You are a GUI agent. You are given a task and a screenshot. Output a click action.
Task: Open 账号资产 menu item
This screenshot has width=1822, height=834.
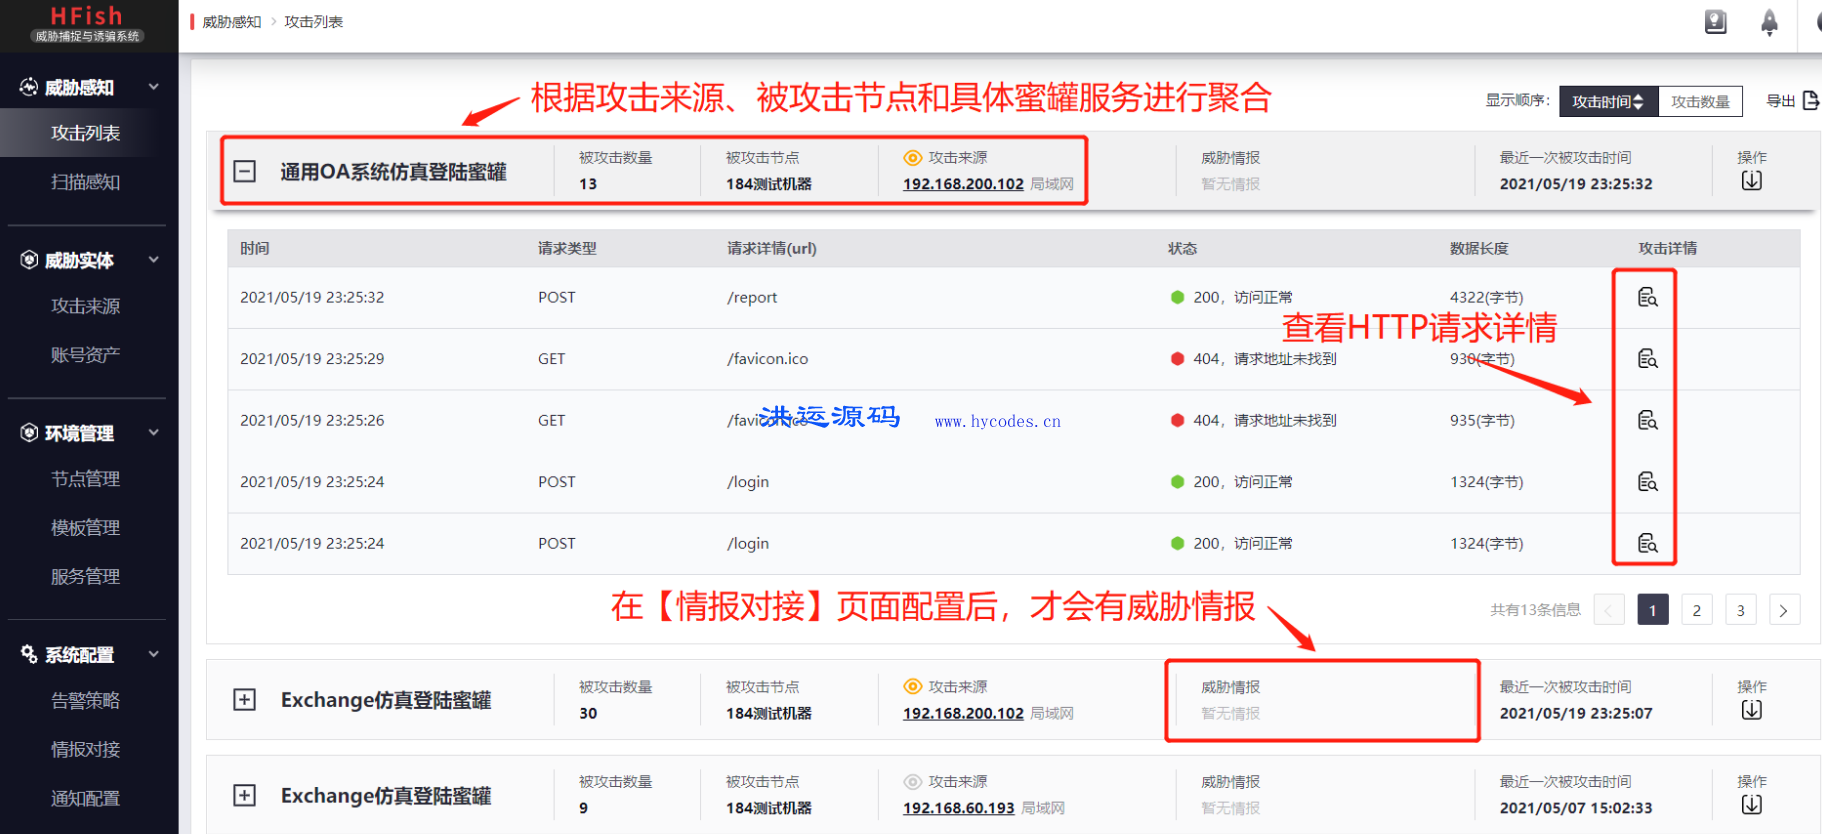[x=86, y=355]
